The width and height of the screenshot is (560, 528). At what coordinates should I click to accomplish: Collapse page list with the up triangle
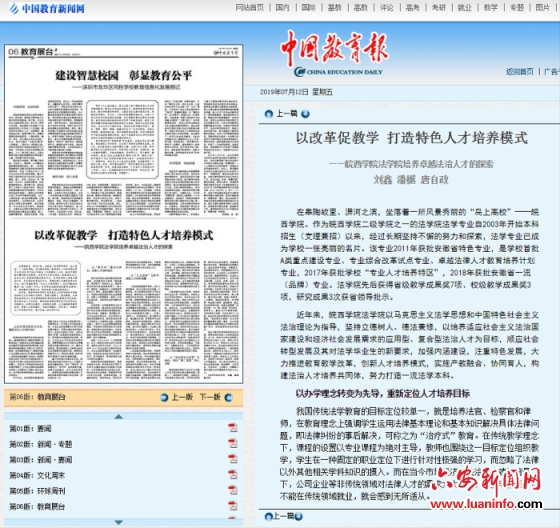coord(119,417)
